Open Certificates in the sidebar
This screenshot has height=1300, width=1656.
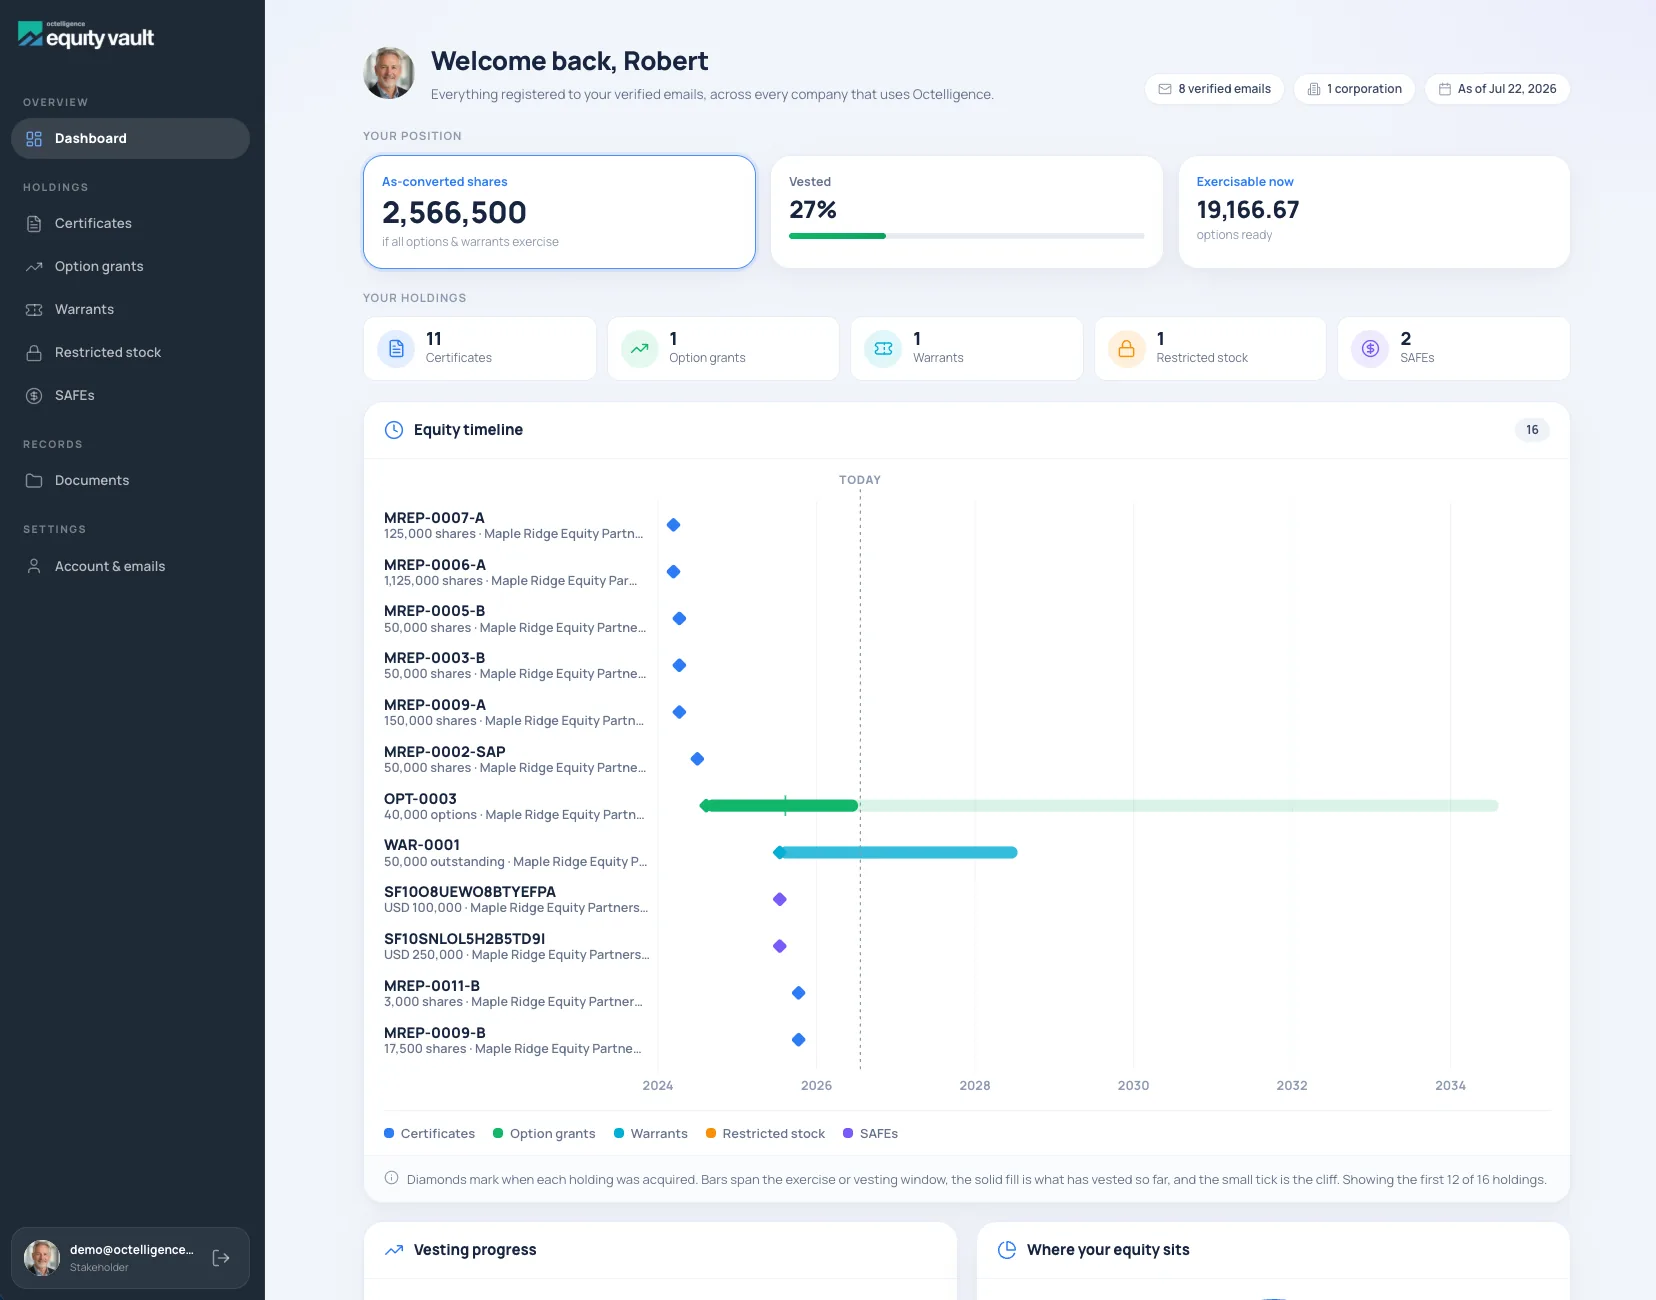point(130,223)
